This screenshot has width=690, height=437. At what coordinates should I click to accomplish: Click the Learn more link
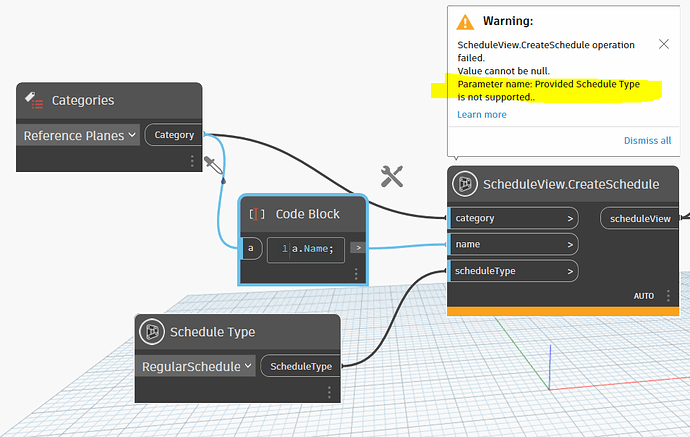coord(482,114)
